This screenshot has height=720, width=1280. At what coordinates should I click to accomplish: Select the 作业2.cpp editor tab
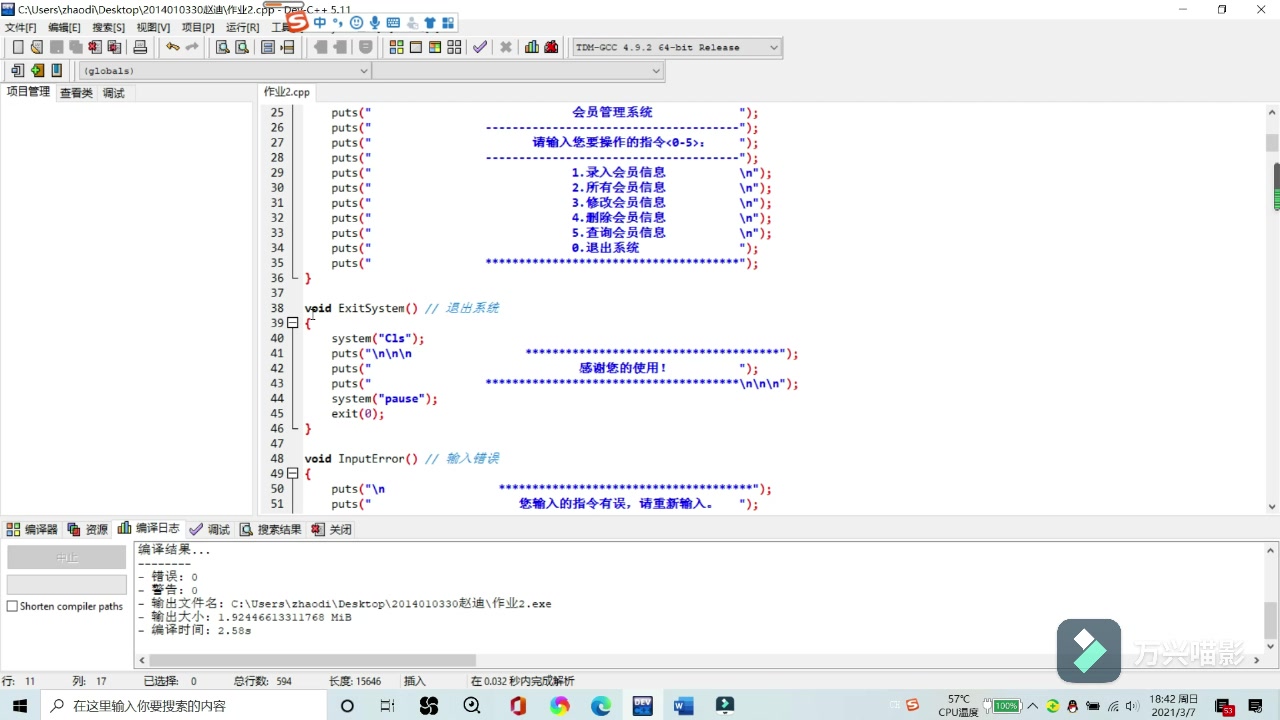click(x=287, y=92)
